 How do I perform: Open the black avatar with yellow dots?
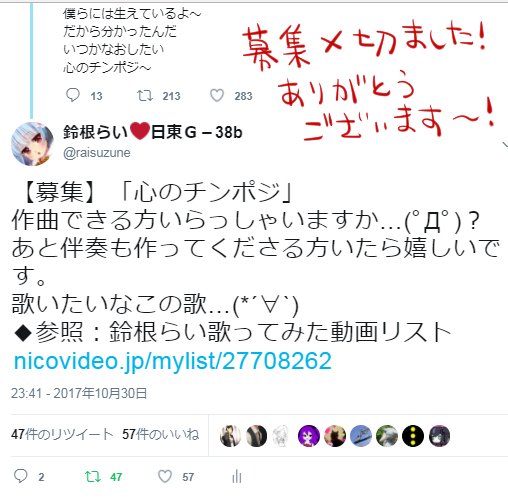(x=413, y=436)
